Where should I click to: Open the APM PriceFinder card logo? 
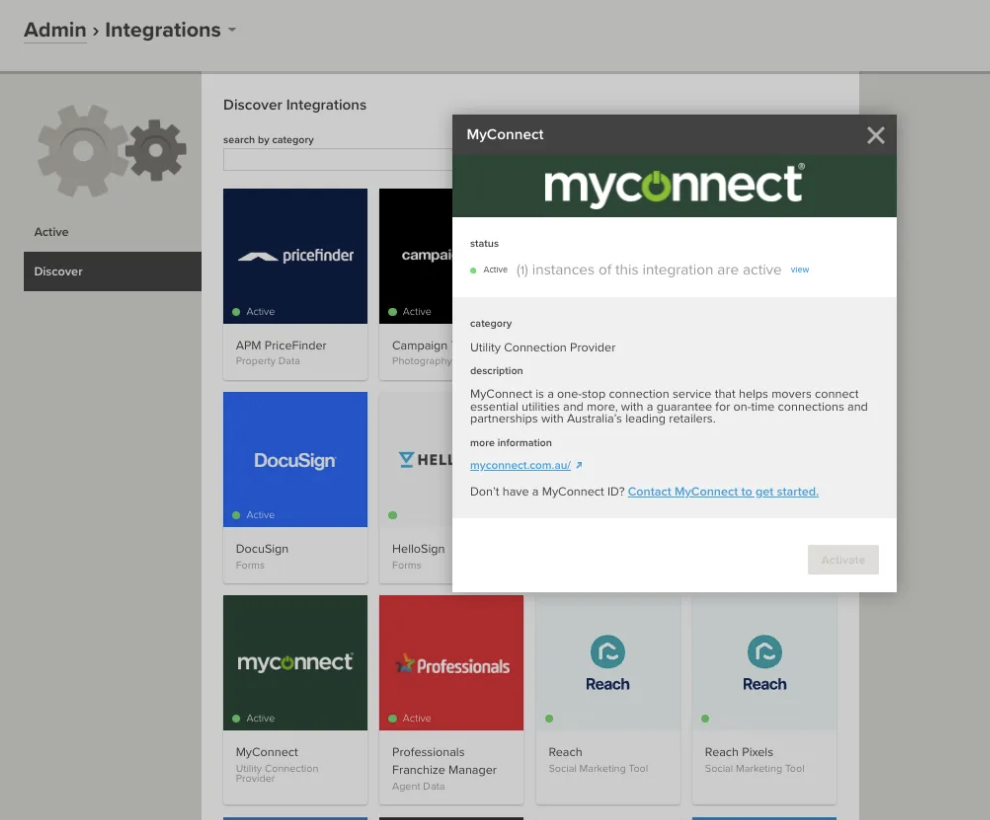coord(295,256)
